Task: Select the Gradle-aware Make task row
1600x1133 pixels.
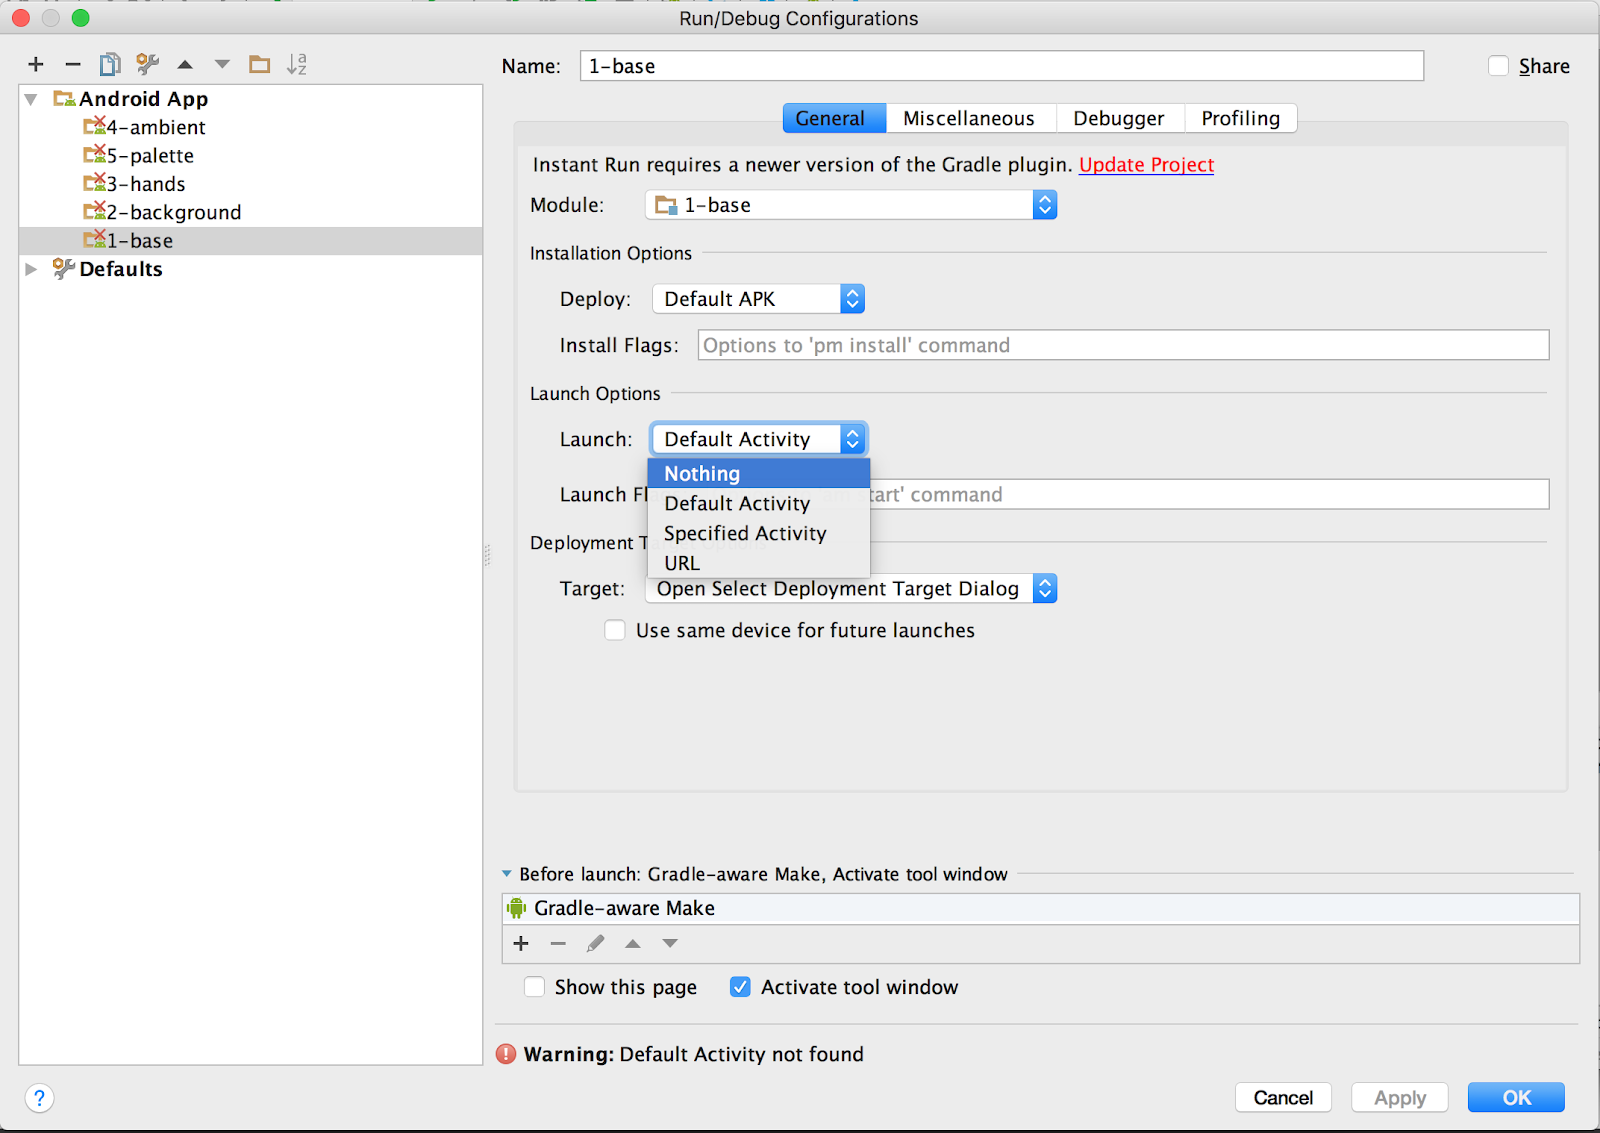Action: click(1040, 908)
